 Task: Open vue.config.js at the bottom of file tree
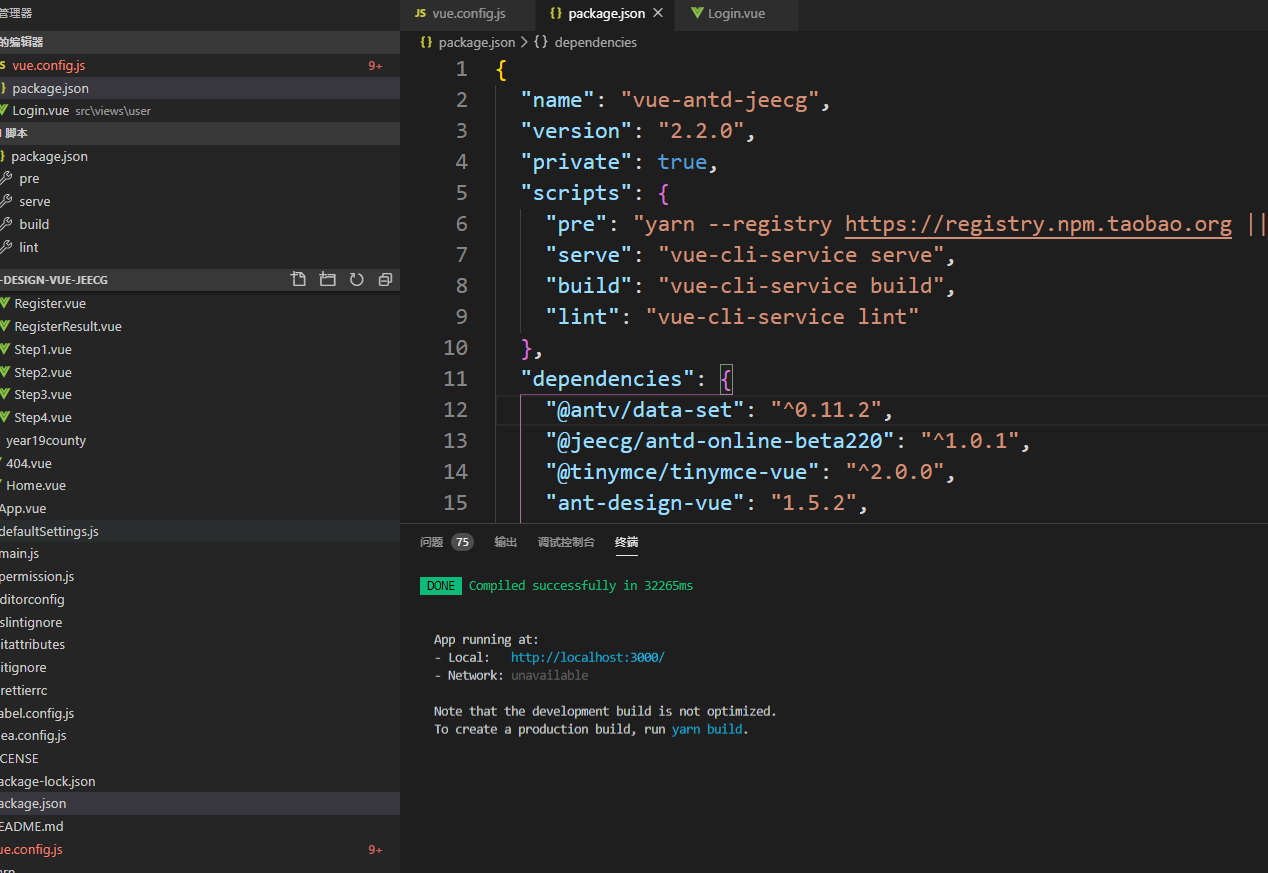click(200, 849)
